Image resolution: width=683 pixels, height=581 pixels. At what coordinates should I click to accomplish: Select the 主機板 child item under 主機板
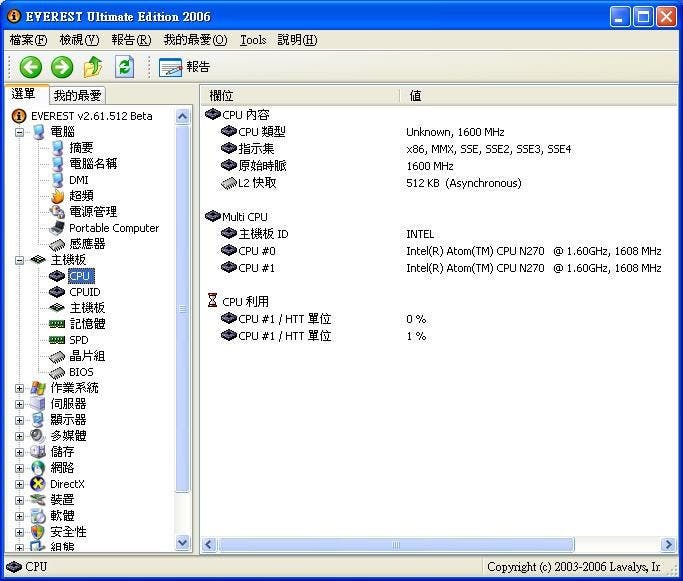87,308
